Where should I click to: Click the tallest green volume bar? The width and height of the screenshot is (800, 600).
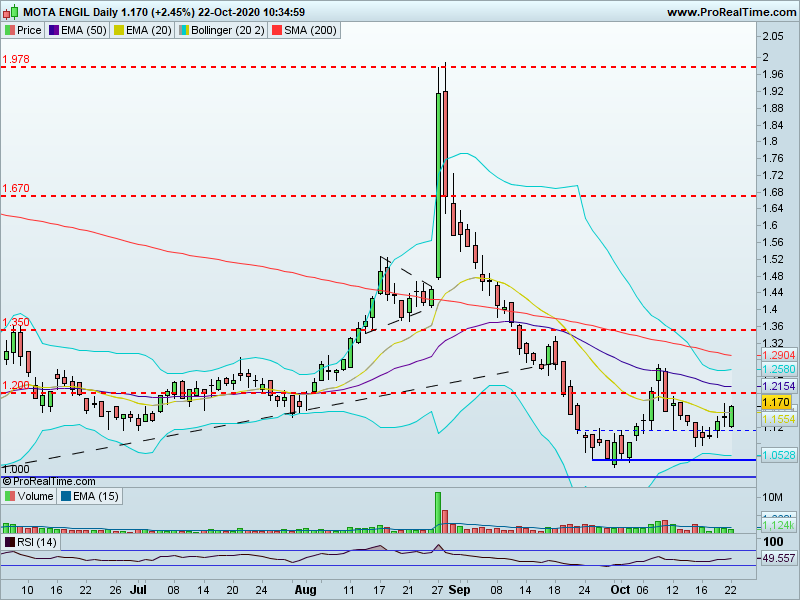click(438, 512)
